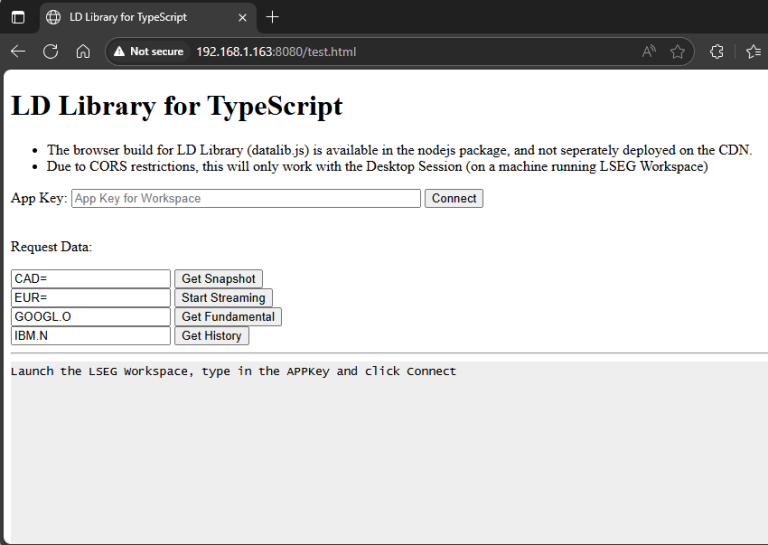The height and width of the screenshot is (545, 768).
Task: Open a new browser tab
Action: point(272,17)
